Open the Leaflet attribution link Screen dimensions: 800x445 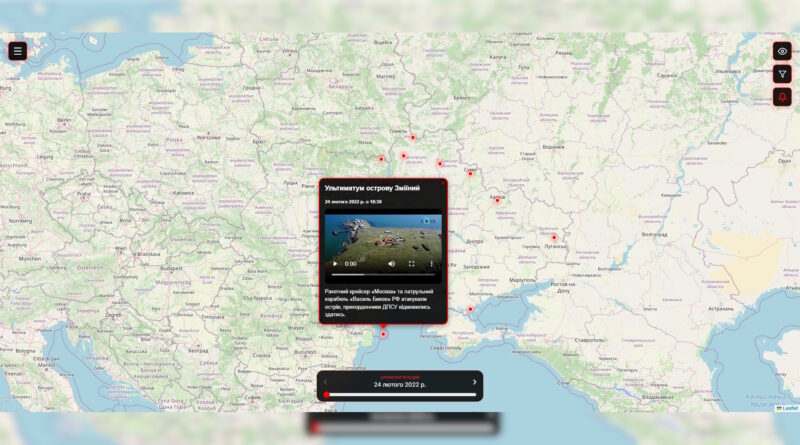point(790,408)
